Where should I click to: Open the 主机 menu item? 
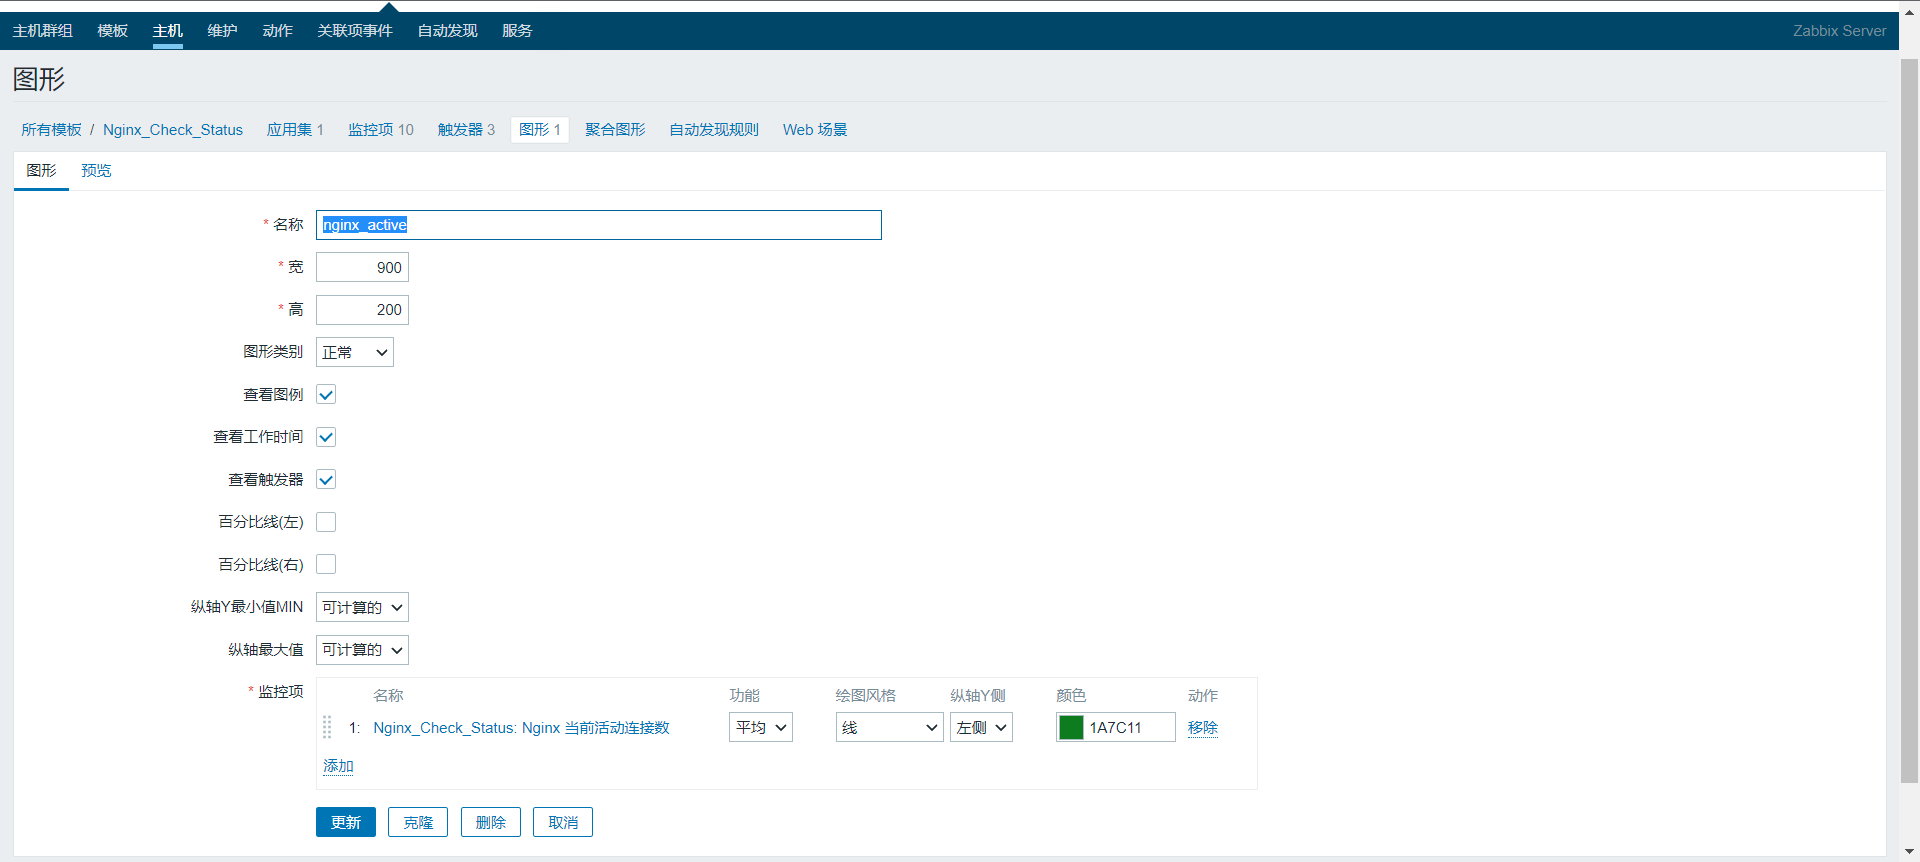click(x=168, y=31)
